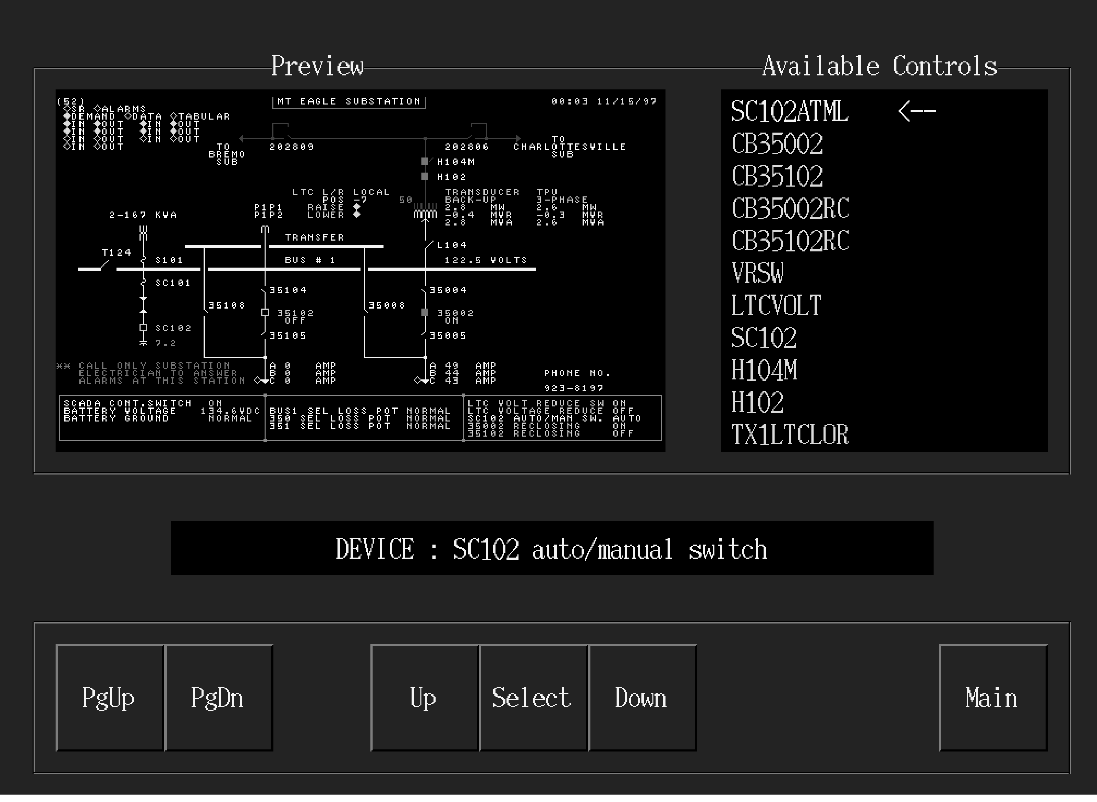Click the Down navigation button
The height and width of the screenshot is (802, 1097).
pyautogui.click(x=642, y=698)
